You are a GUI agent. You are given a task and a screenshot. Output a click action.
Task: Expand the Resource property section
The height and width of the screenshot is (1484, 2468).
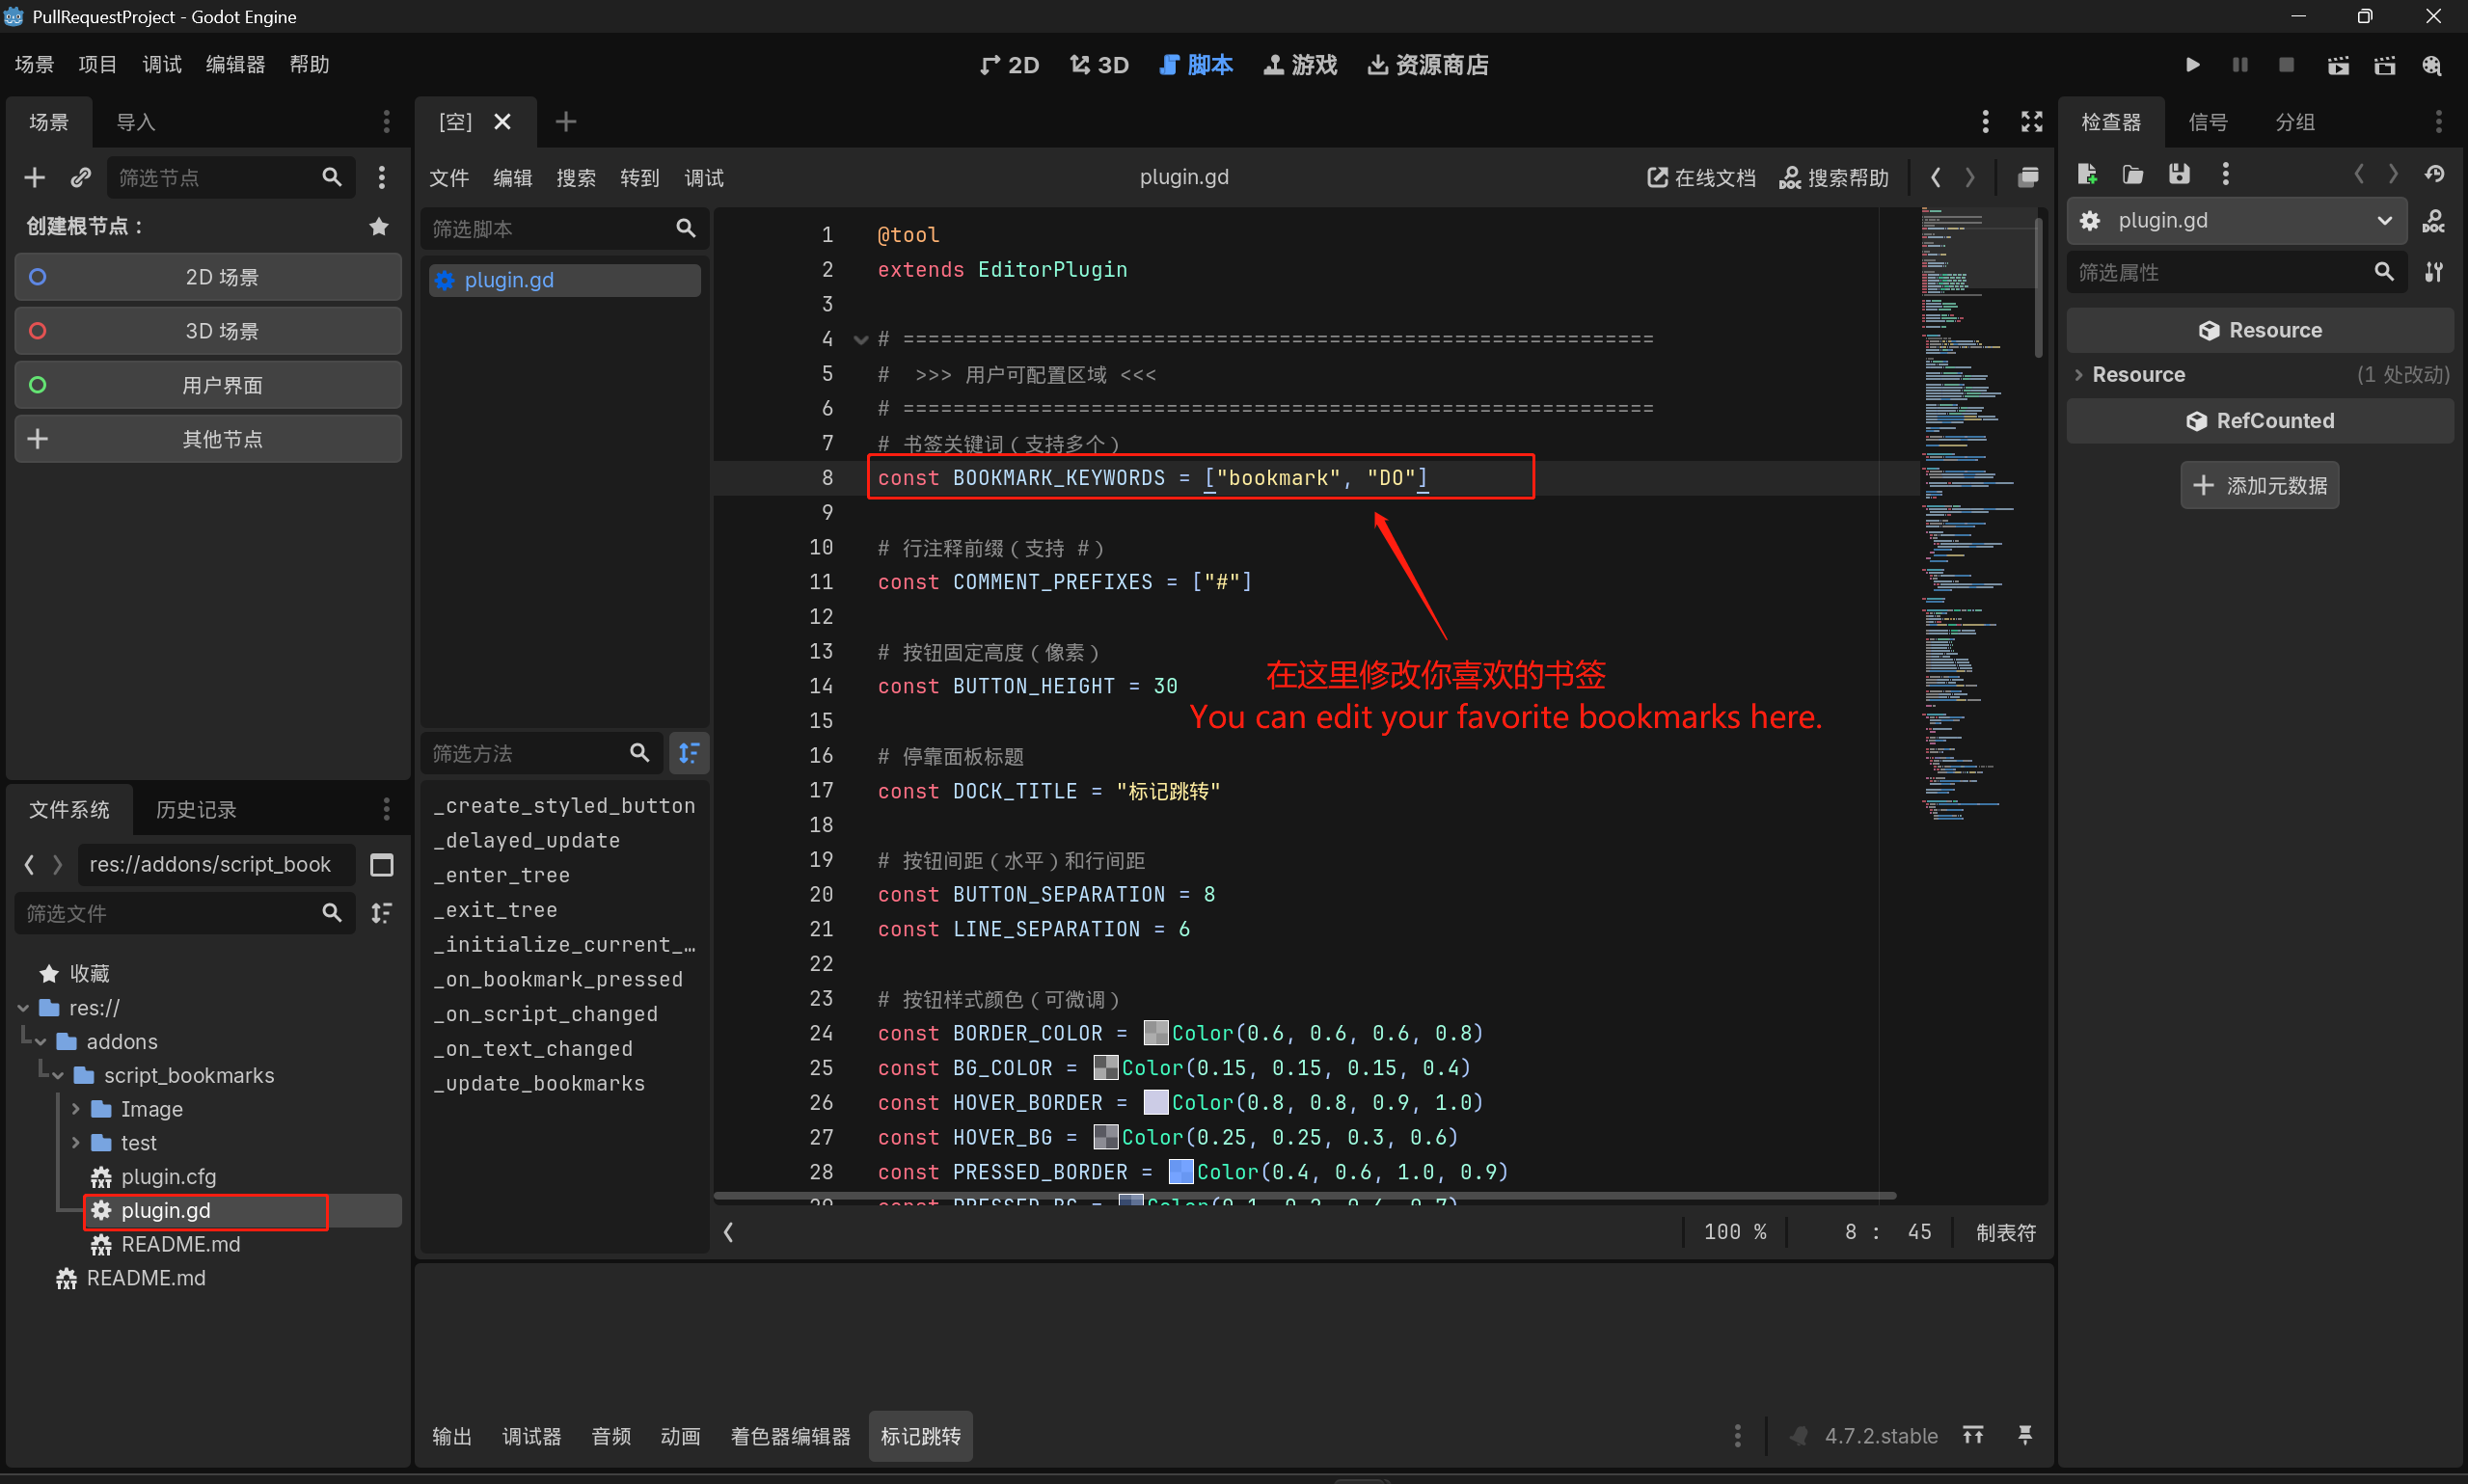(x=2260, y=375)
